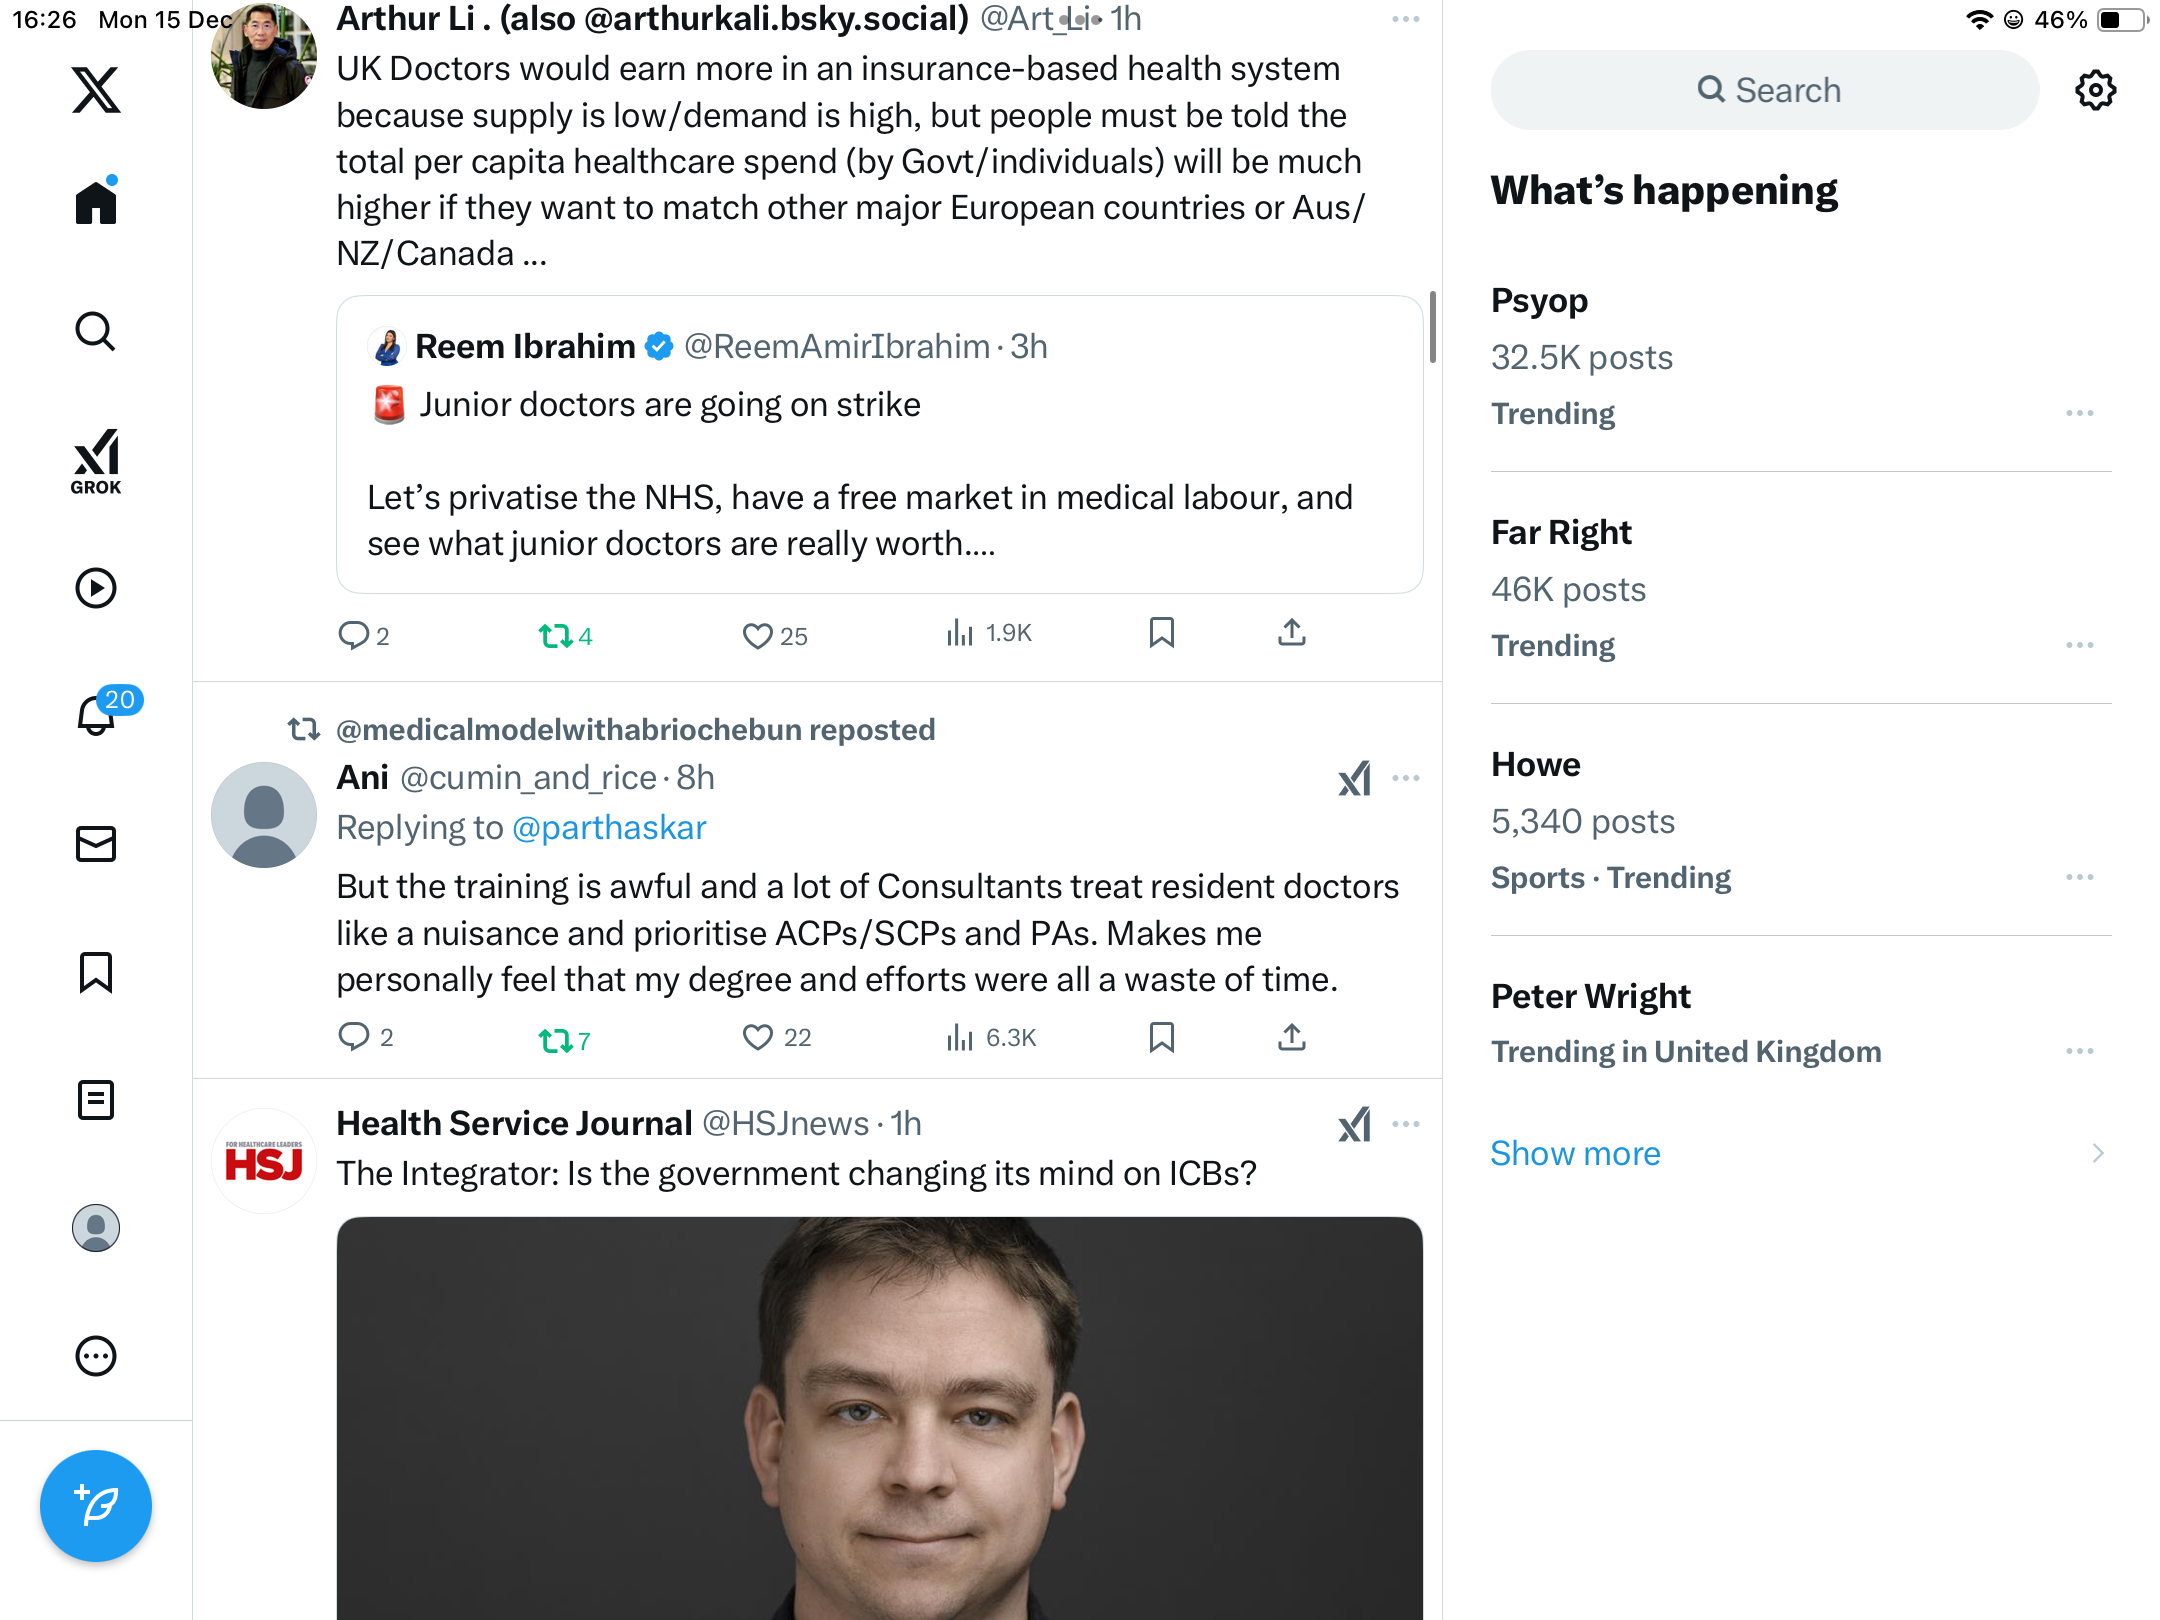Open @parthaskar profile link
2160x1620 pixels.
(609, 828)
